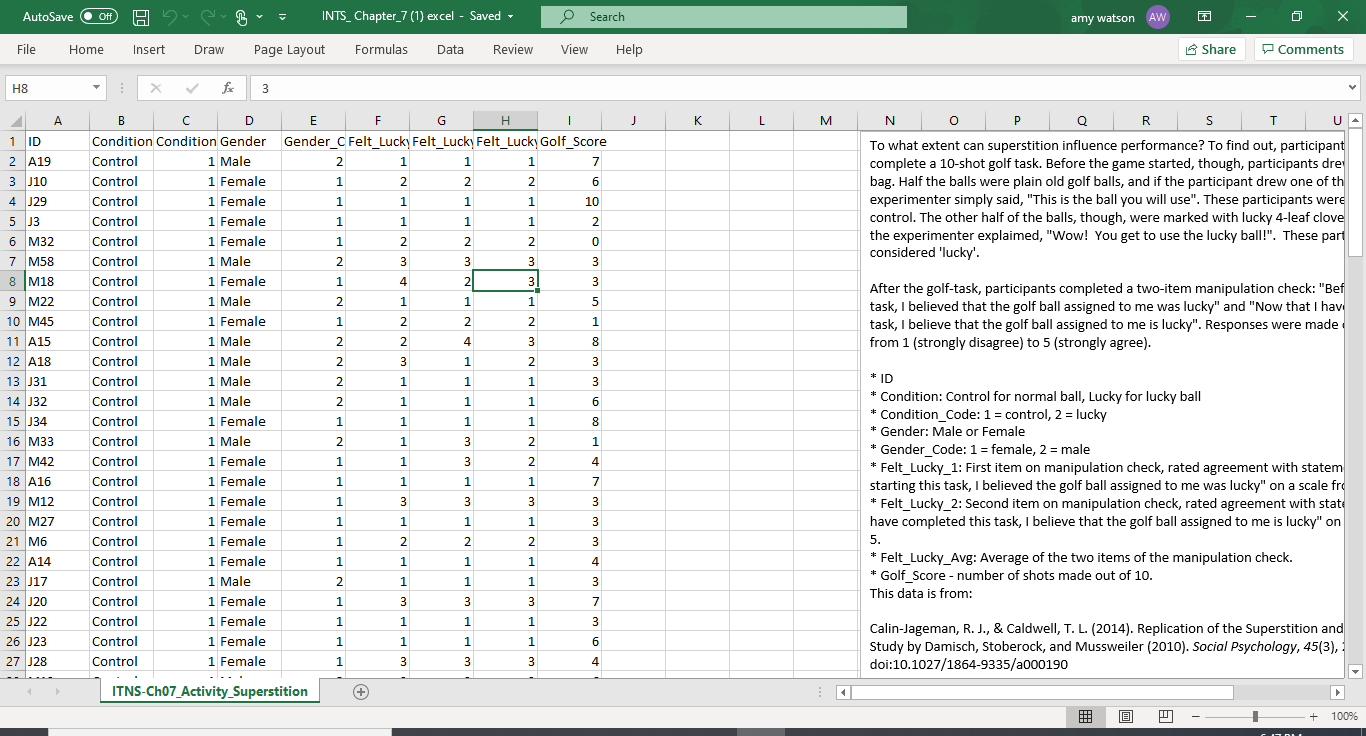Click the Name Box showing H8
This screenshot has width=1366, height=736.
coord(47,88)
